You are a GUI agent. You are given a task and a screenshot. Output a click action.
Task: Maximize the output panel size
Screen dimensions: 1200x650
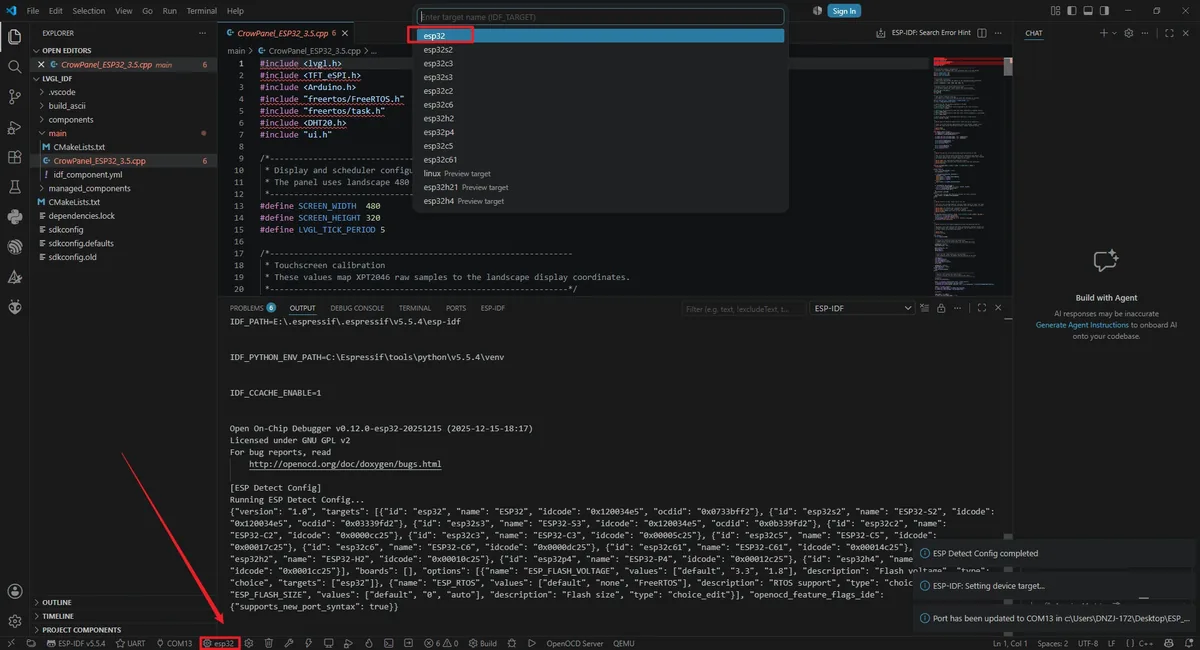click(982, 308)
